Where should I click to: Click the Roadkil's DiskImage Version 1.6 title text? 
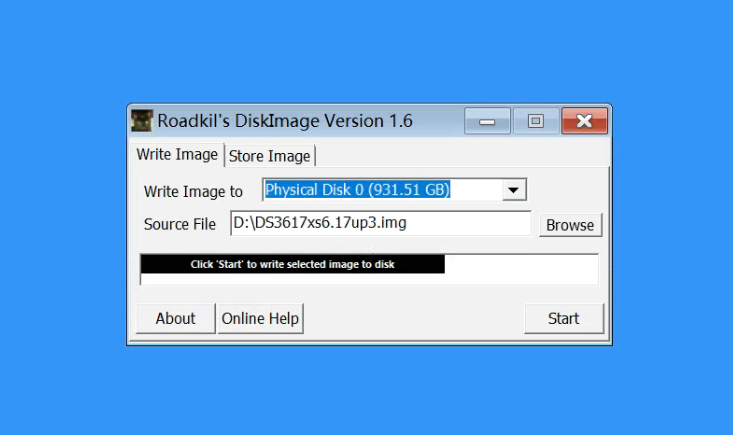tap(285, 121)
